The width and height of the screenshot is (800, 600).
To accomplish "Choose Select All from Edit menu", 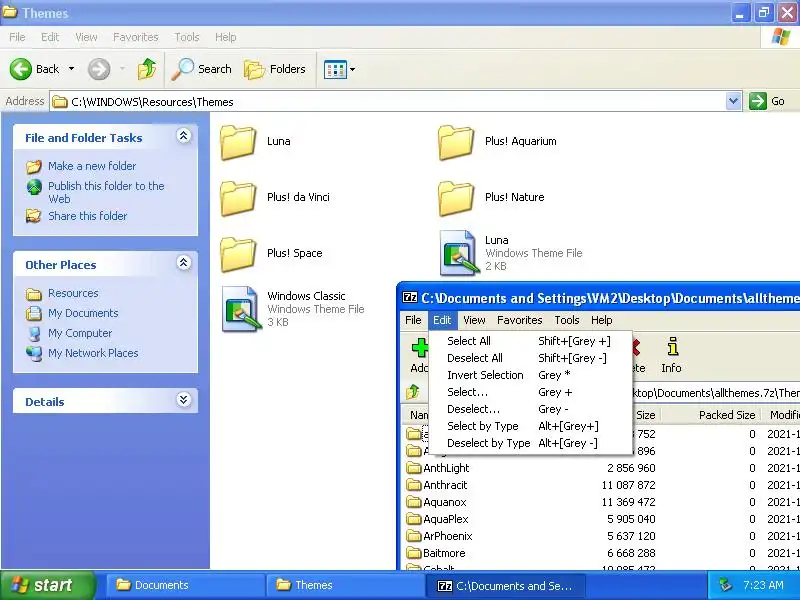I will click(x=530, y=341).
